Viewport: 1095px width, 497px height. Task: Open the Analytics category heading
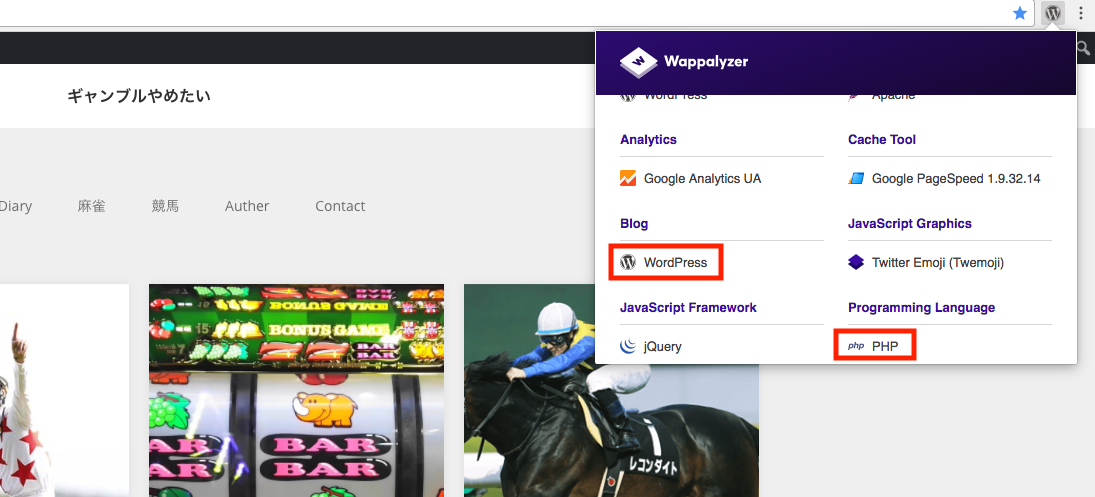point(648,140)
